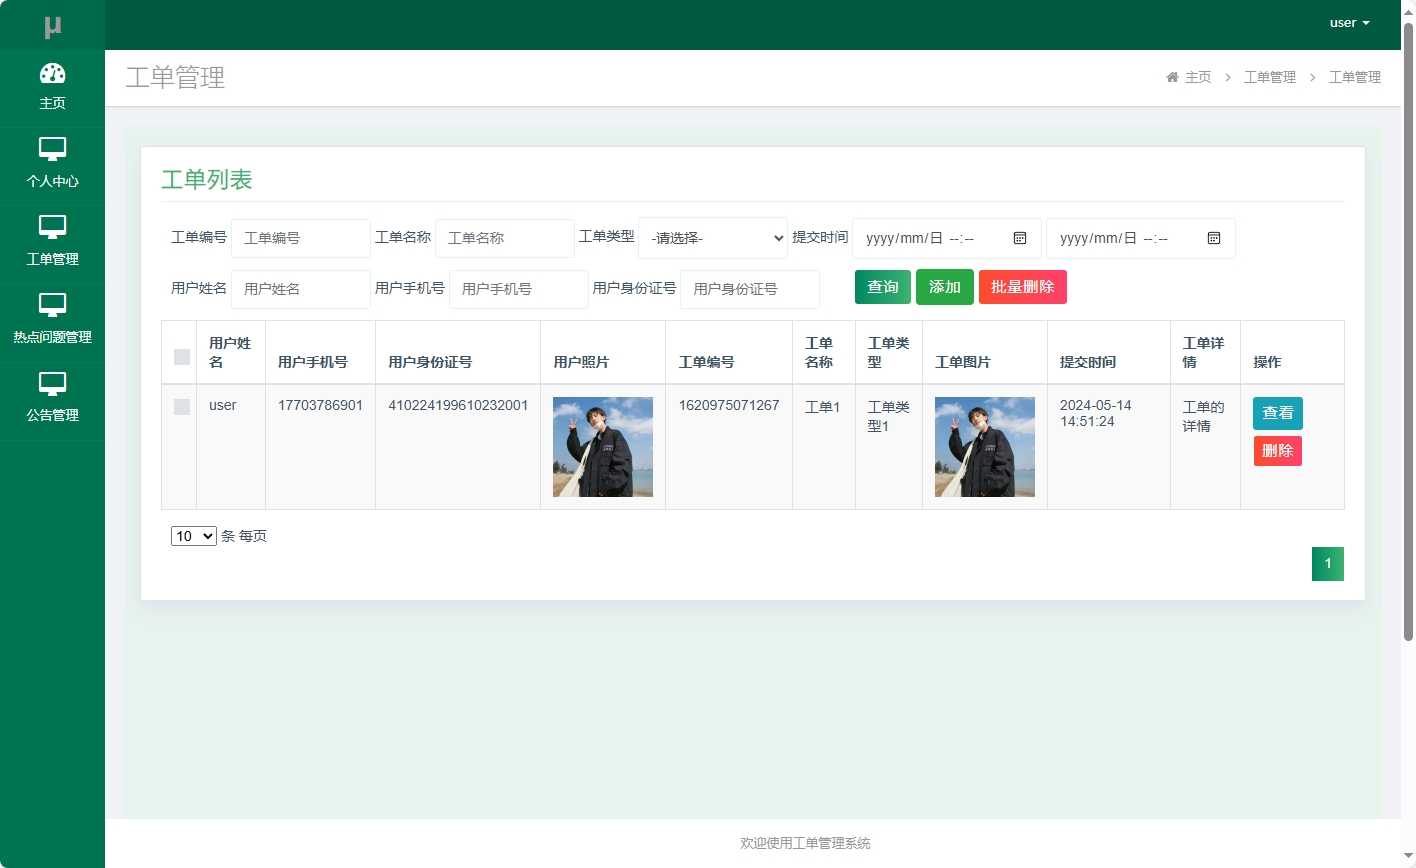Open the calendar picker for the end 提交时间
The image size is (1416, 868).
point(1214,238)
